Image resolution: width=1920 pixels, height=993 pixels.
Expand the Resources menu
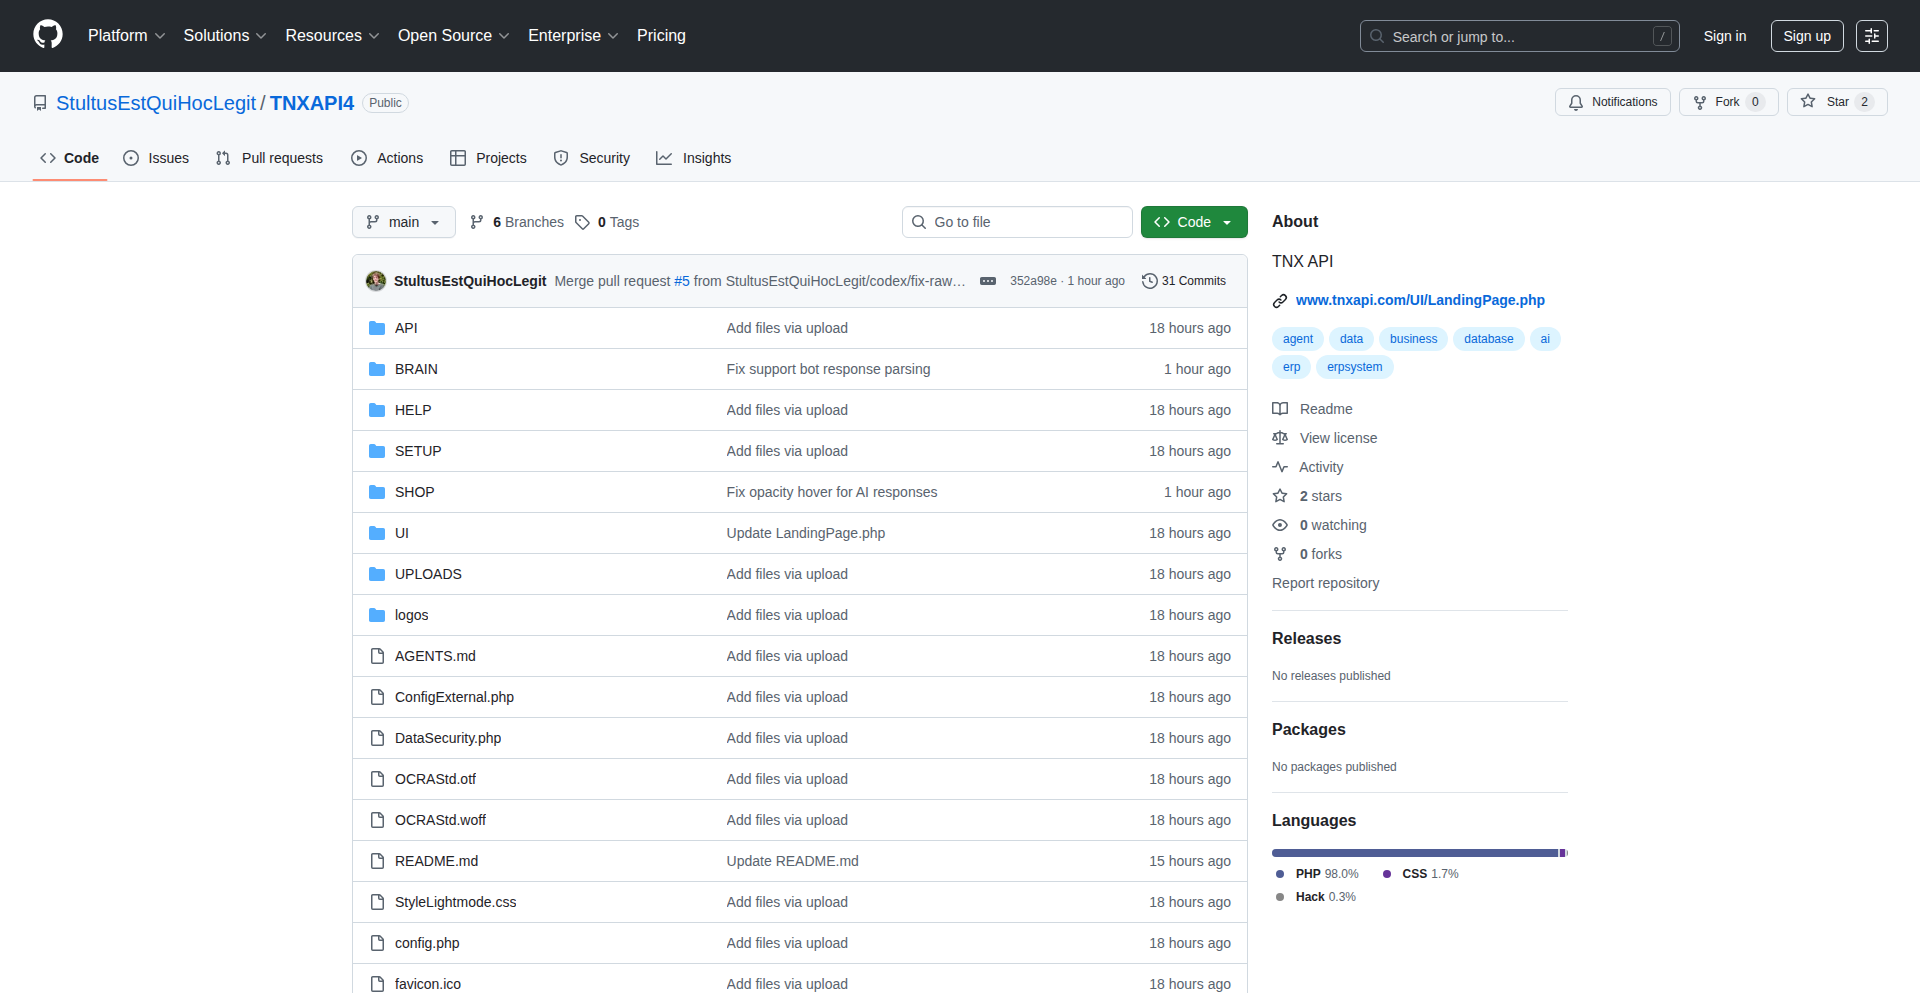332,35
